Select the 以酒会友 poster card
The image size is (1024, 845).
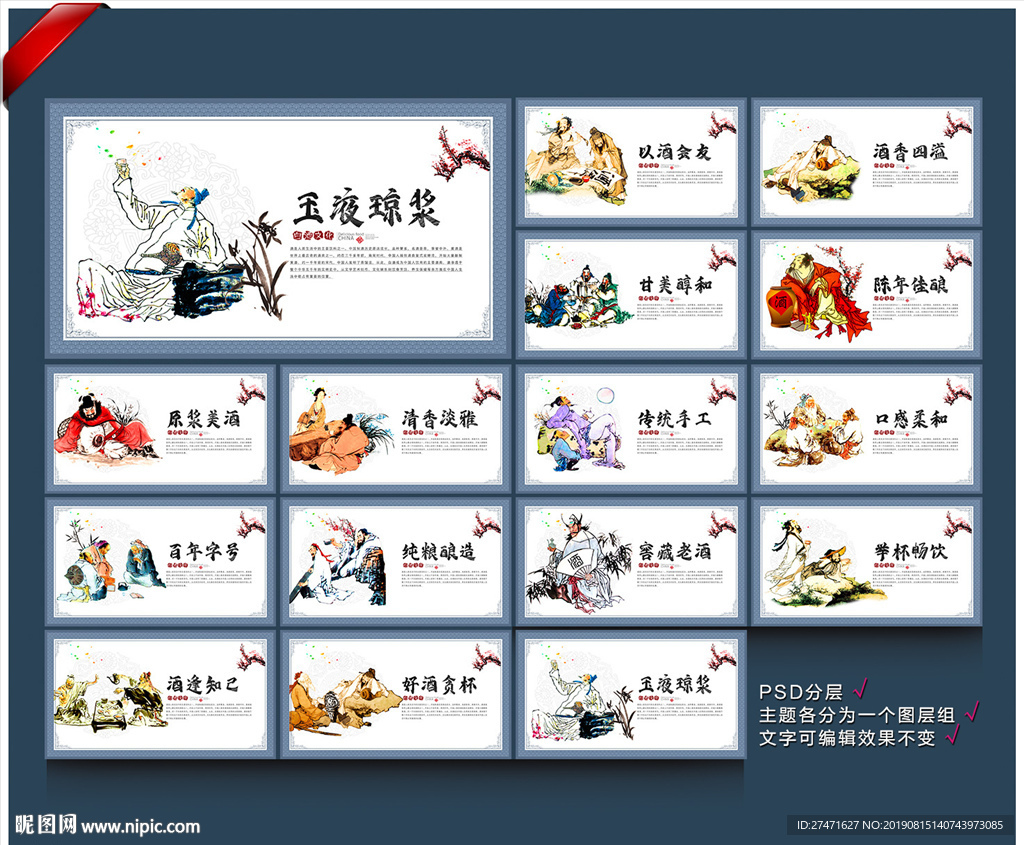[631, 162]
